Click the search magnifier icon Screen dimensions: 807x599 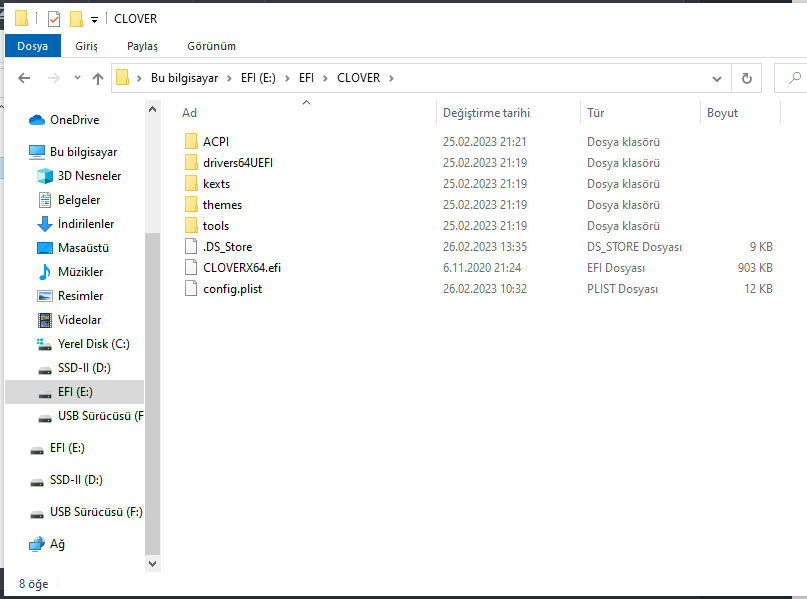click(x=795, y=78)
